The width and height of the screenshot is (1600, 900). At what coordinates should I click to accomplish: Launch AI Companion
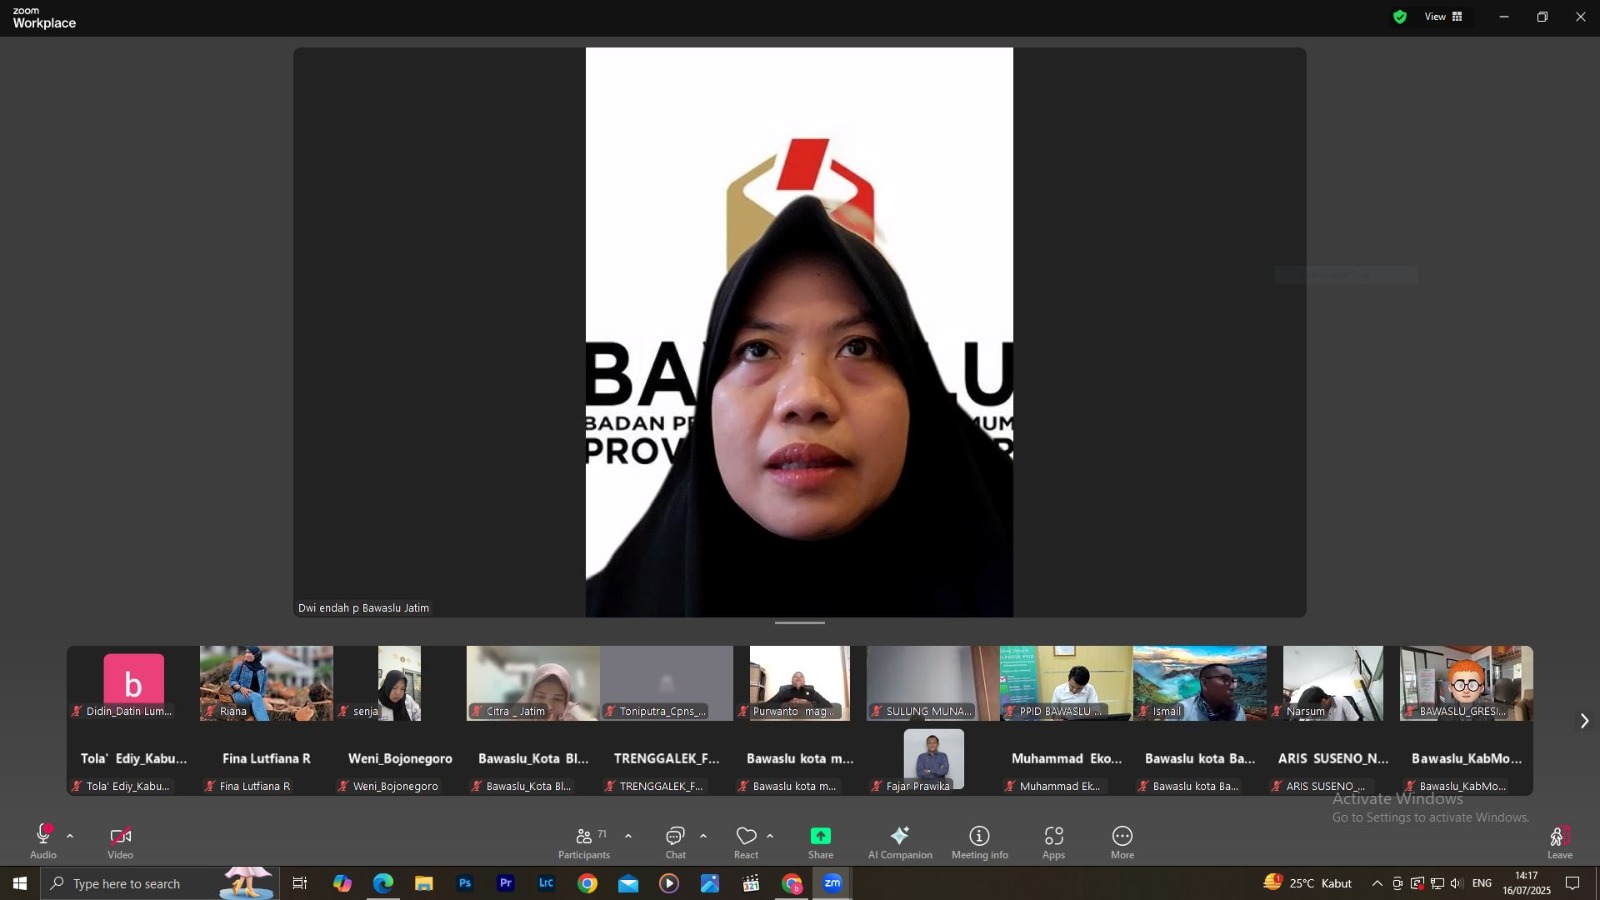pos(899,841)
